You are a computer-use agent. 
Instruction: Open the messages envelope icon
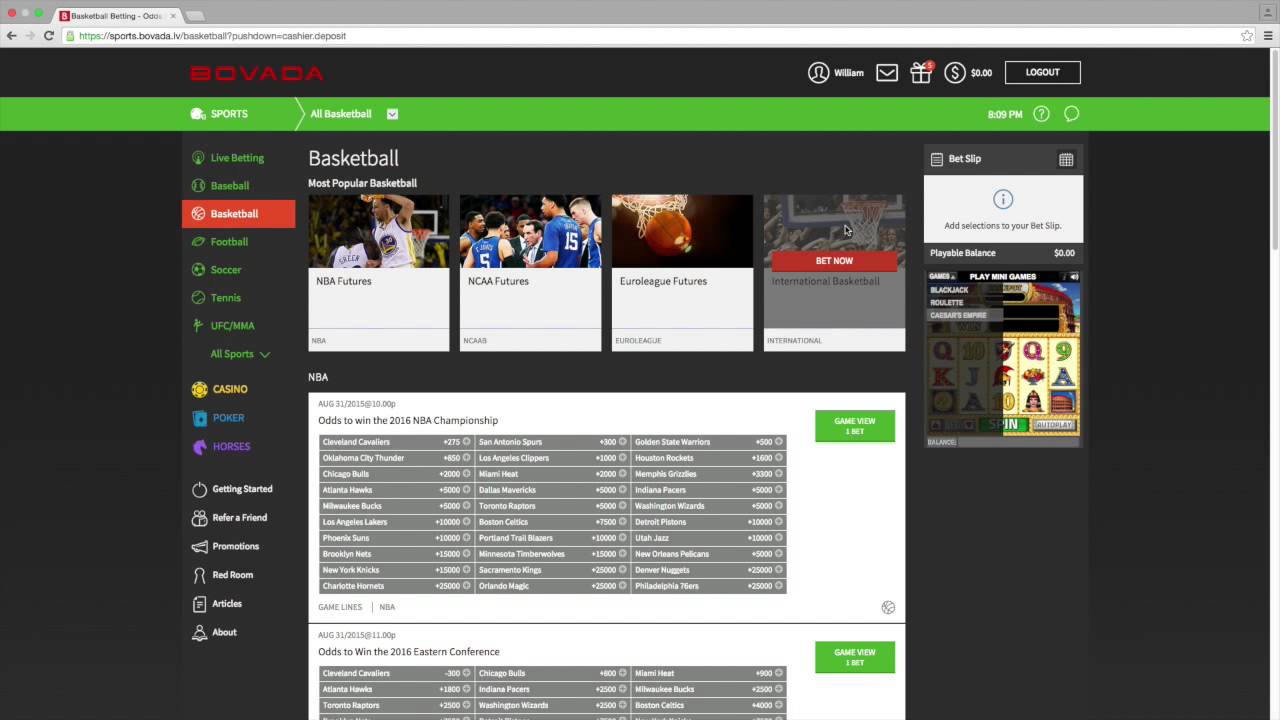tap(887, 72)
